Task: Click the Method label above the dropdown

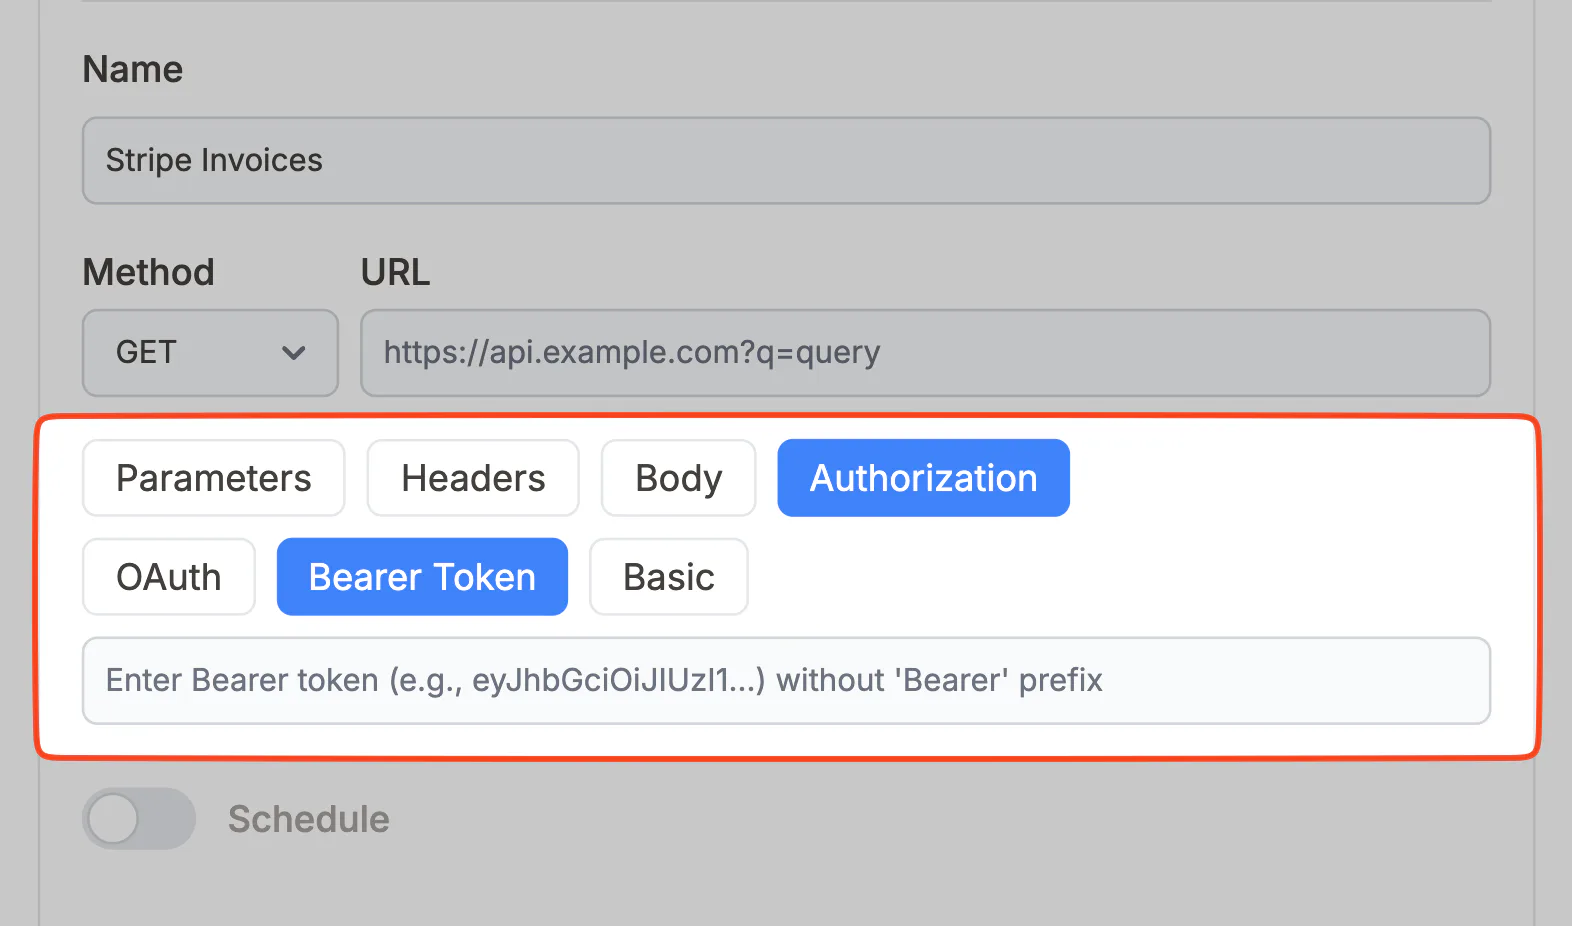Action: (x=149, y=272)
